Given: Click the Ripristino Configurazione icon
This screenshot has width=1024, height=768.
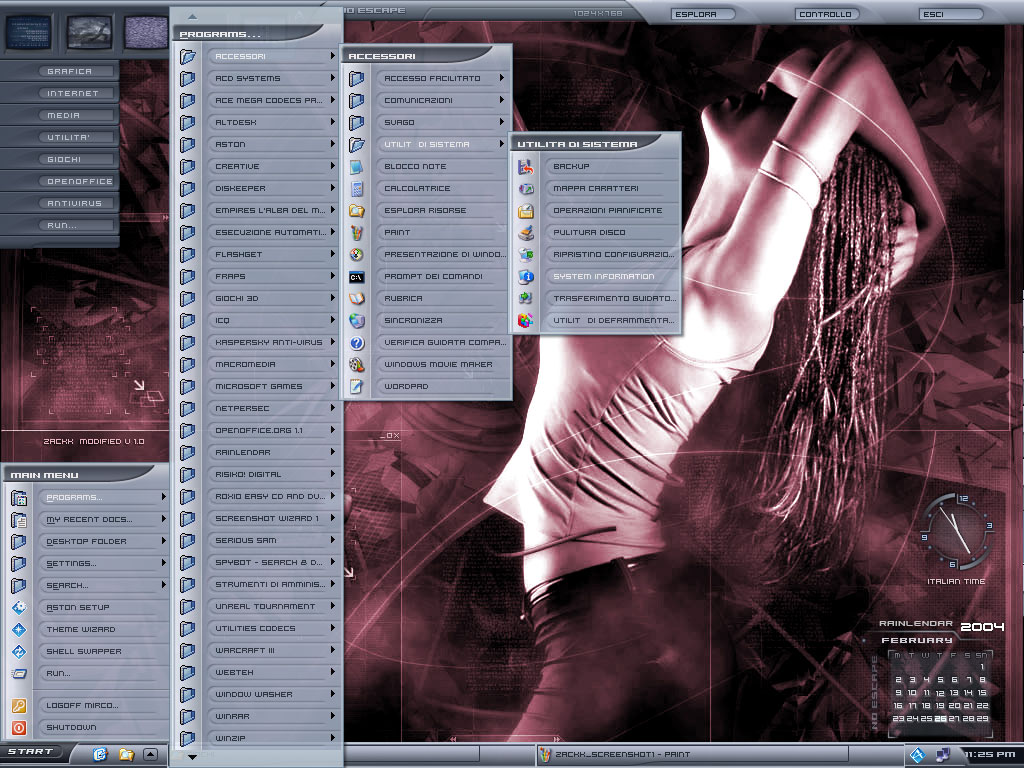Looking at the screenshot, I should coord(526,255).
